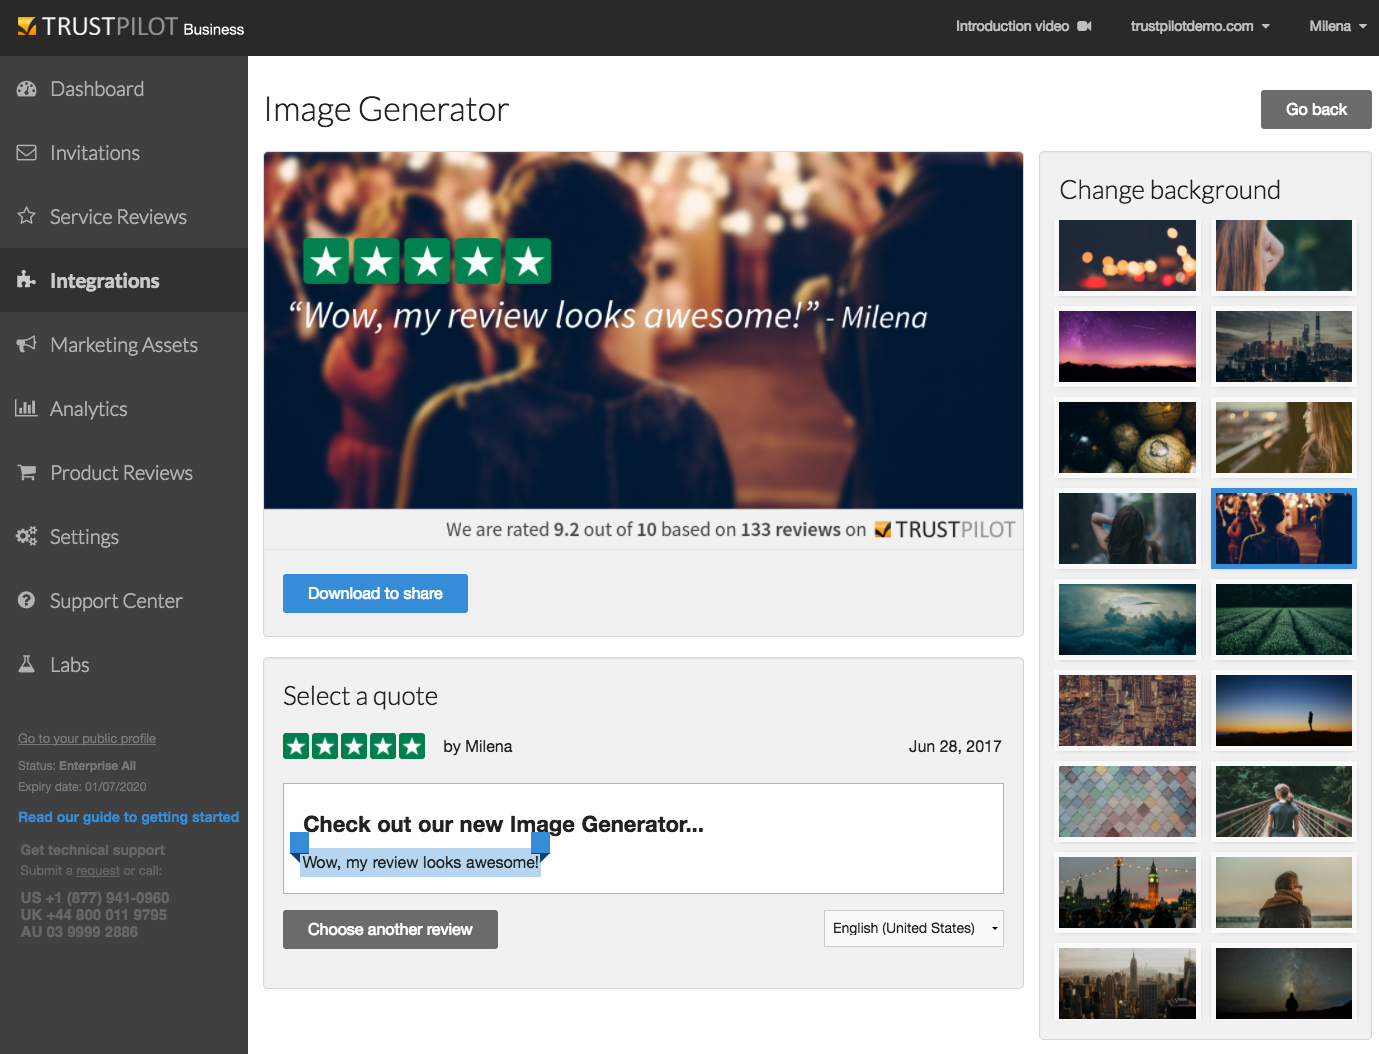Click Choose another review button

coord(390,929)
